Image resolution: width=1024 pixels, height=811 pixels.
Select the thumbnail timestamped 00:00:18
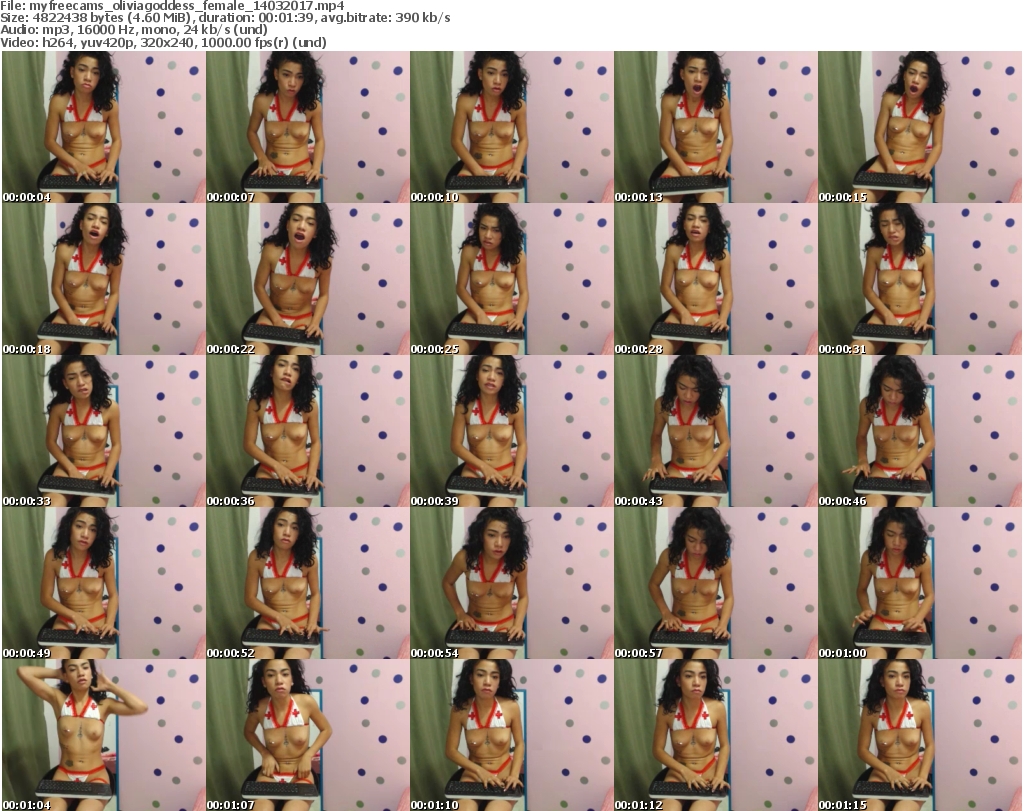coord(104,279)
